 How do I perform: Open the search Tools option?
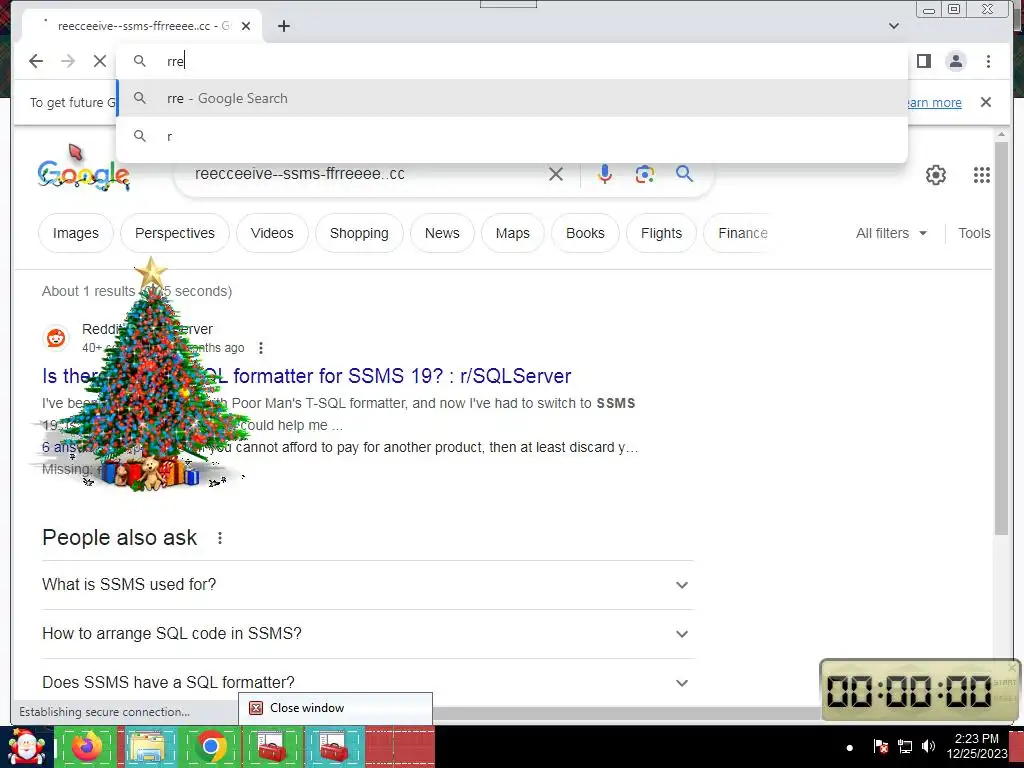coord(974,233)
